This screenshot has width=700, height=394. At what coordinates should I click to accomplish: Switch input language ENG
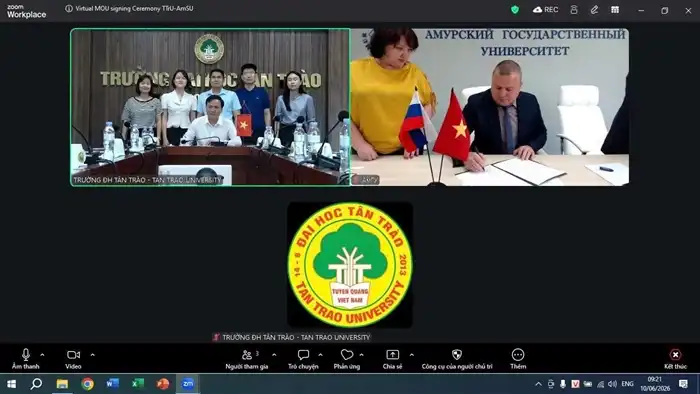[x=627, y=384]
